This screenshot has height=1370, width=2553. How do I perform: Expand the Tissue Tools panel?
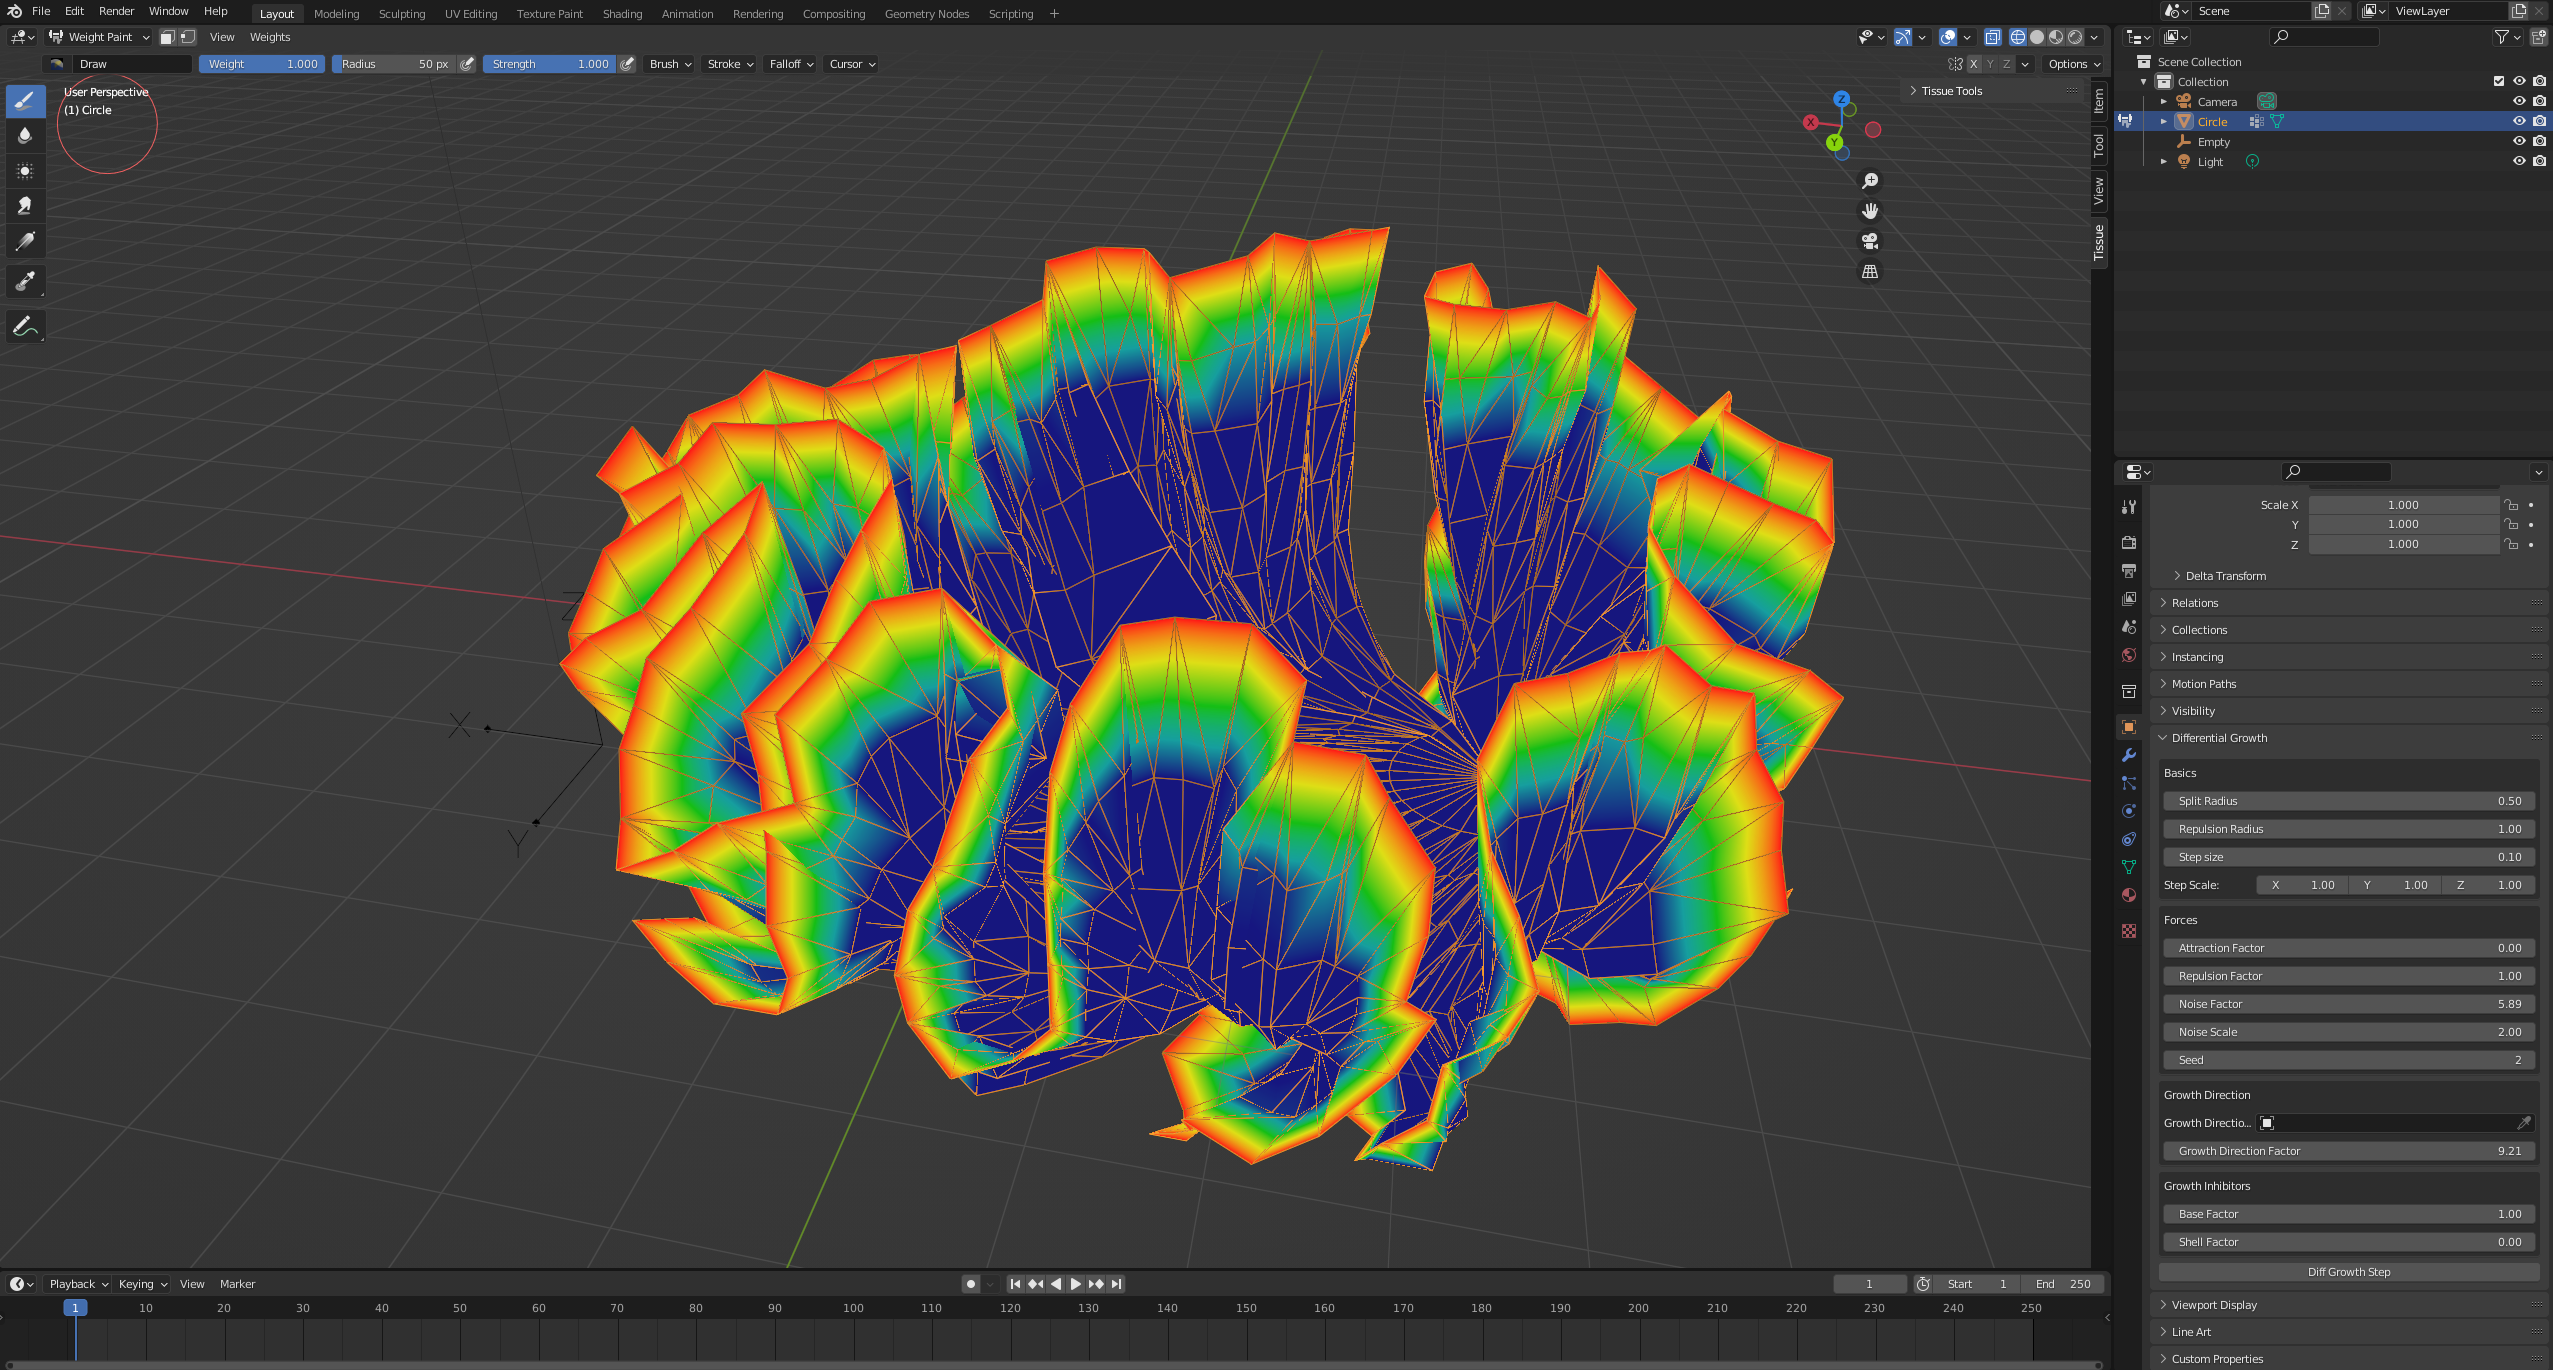[1951, 91]
